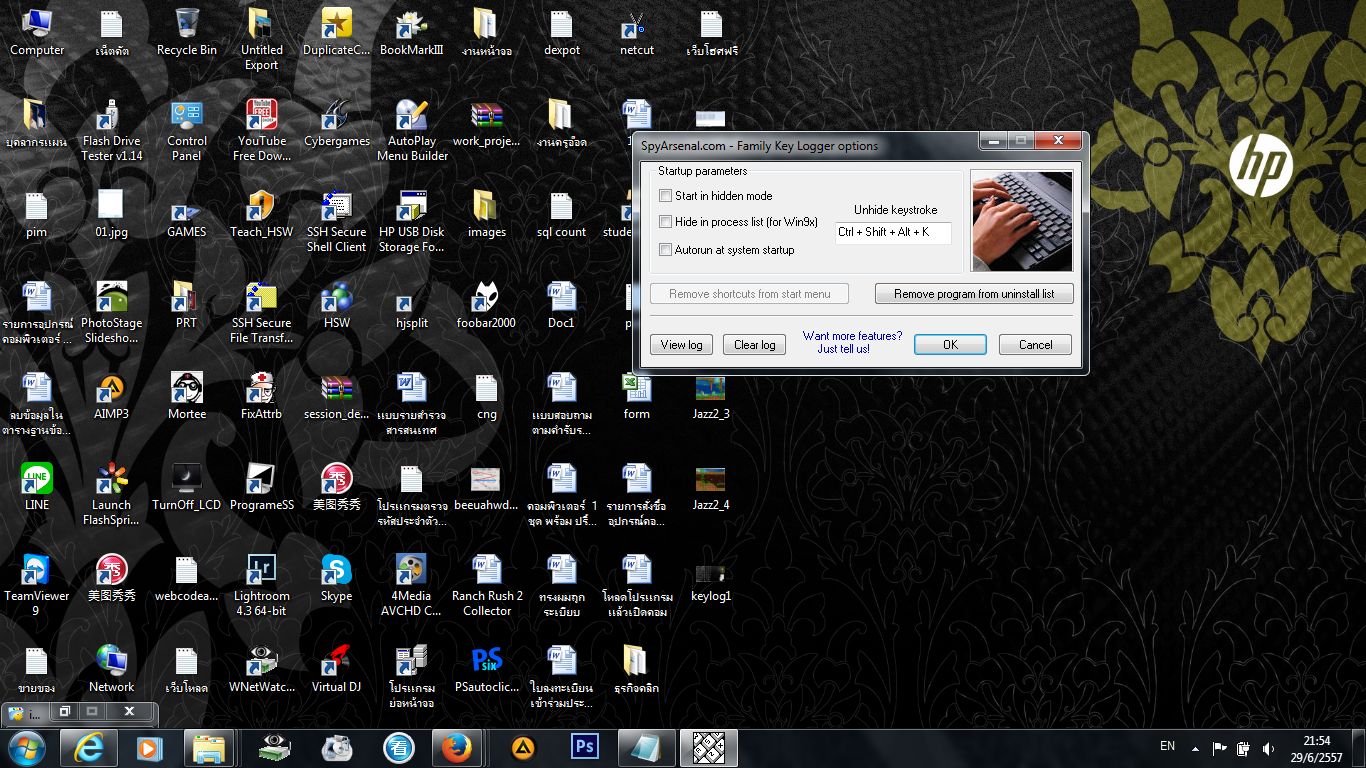The width and height of the screenshot is (1366, 768).
Task: Click the keyboard photo in the Key Logger dialog
Action: [1021, 221]
